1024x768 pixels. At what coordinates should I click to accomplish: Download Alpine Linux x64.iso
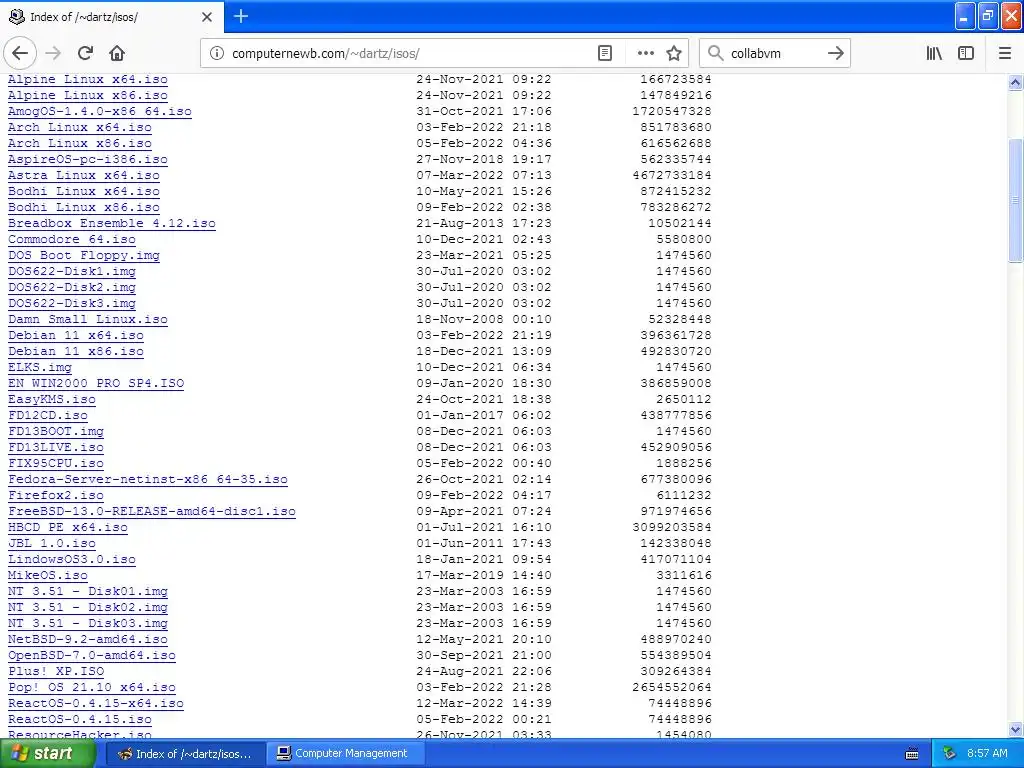88,79
